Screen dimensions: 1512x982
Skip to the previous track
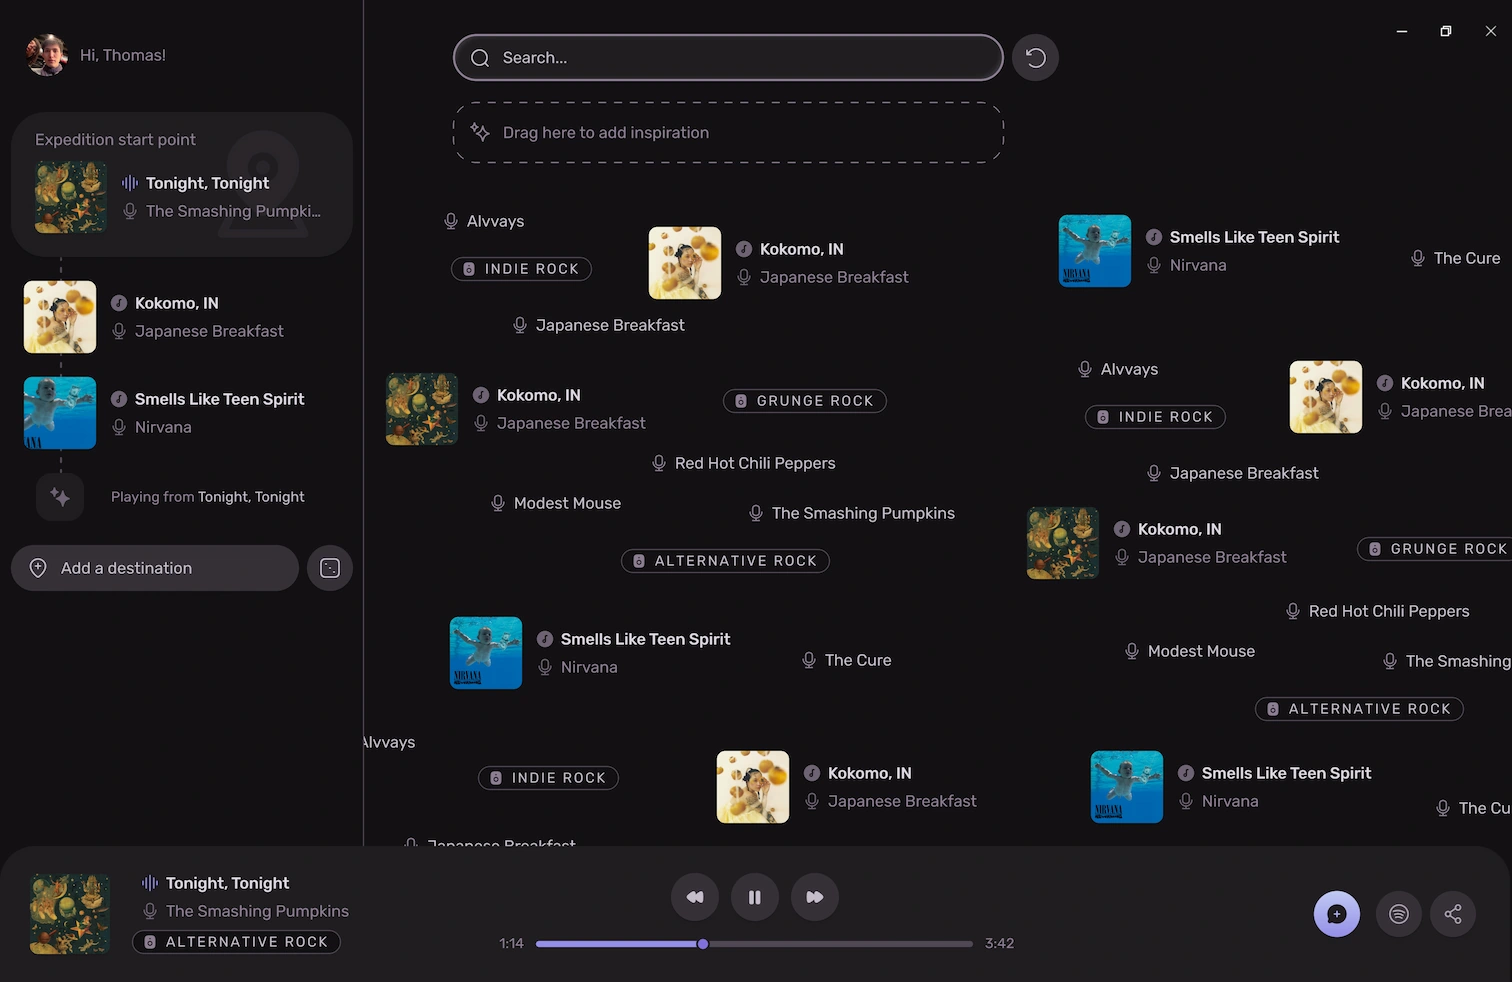pyautogui.click(x=695, y=897)
